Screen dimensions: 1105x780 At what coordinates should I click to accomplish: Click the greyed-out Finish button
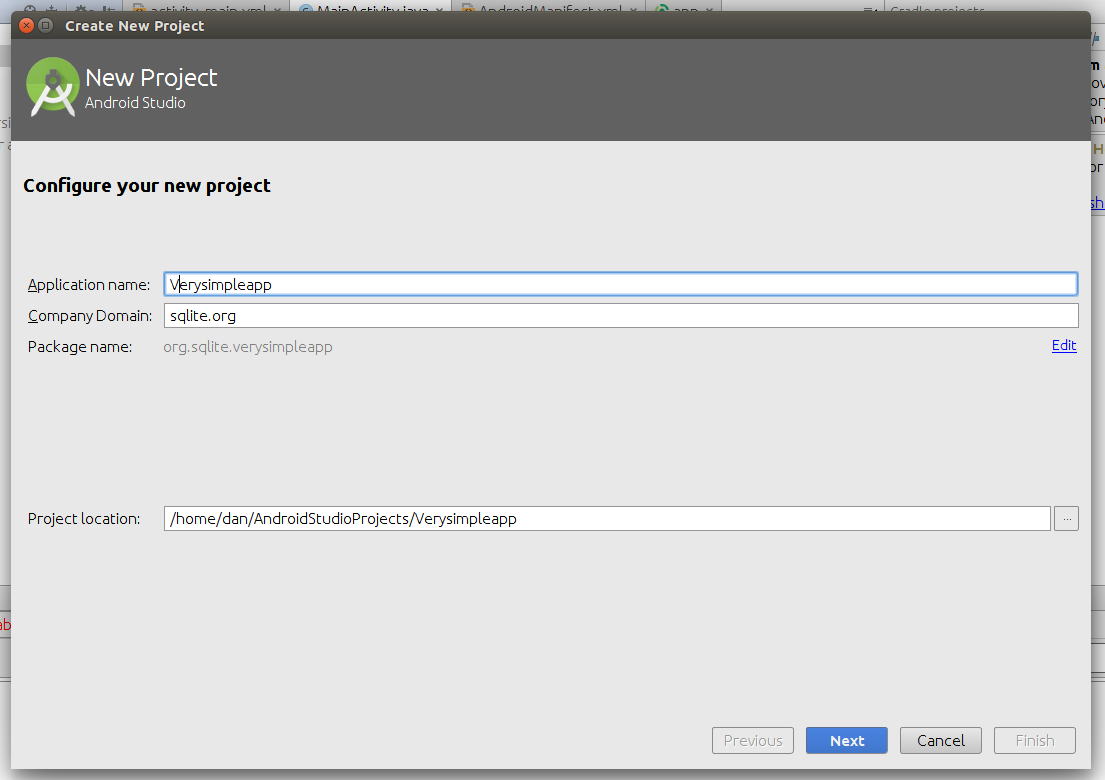(1034, 741)
